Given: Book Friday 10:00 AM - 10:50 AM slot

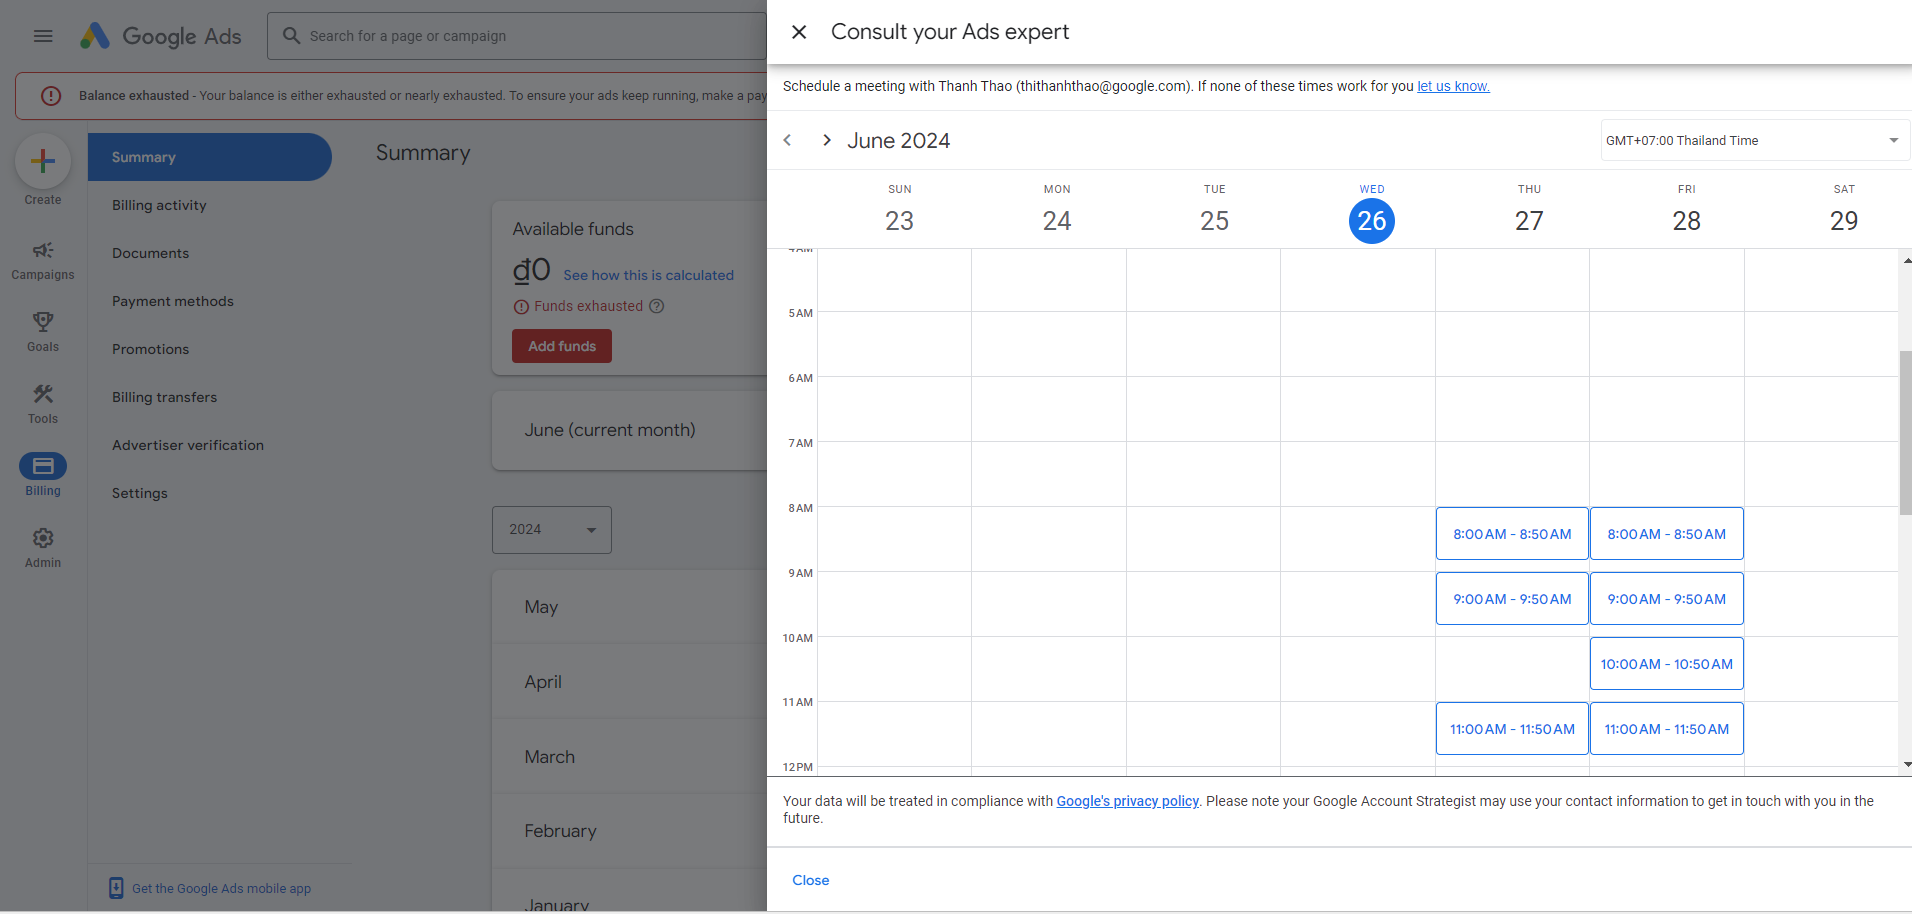Looking at the screenshot, I should [x=1666, y=664].
